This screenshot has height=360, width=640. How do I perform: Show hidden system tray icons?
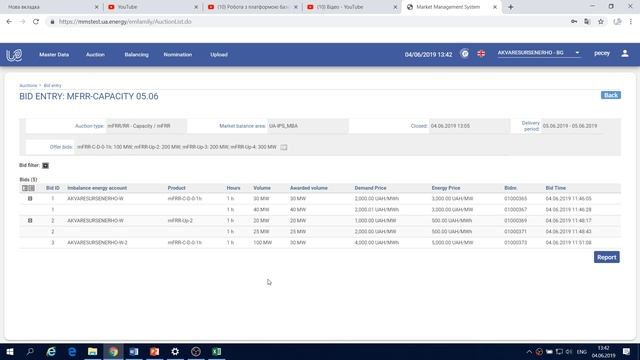[x=529, y=351]
